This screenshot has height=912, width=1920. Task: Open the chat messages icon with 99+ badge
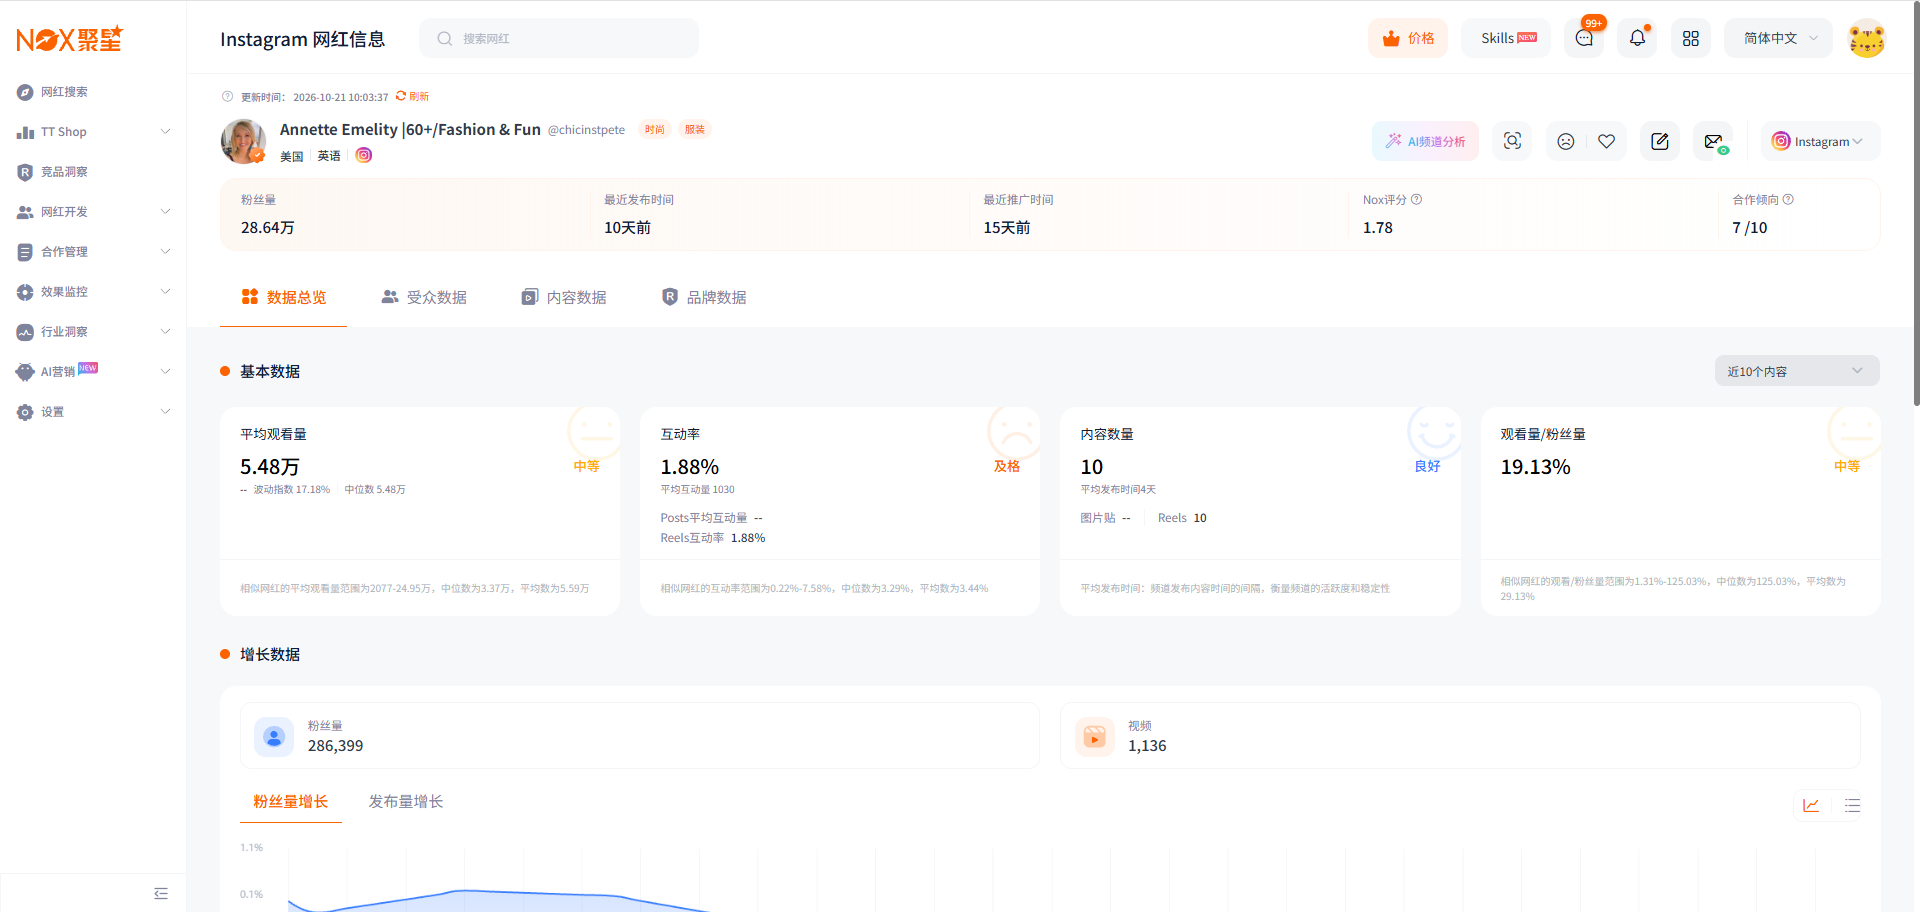pos(1584,38)
